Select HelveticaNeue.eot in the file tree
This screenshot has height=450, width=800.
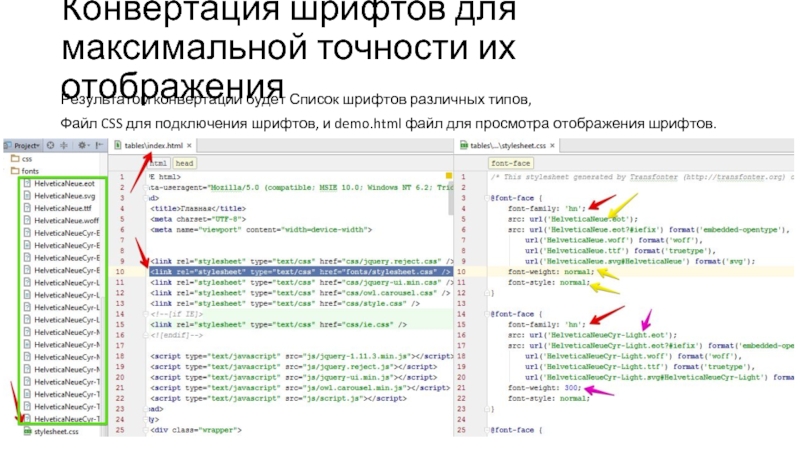[x=64, y=183]
